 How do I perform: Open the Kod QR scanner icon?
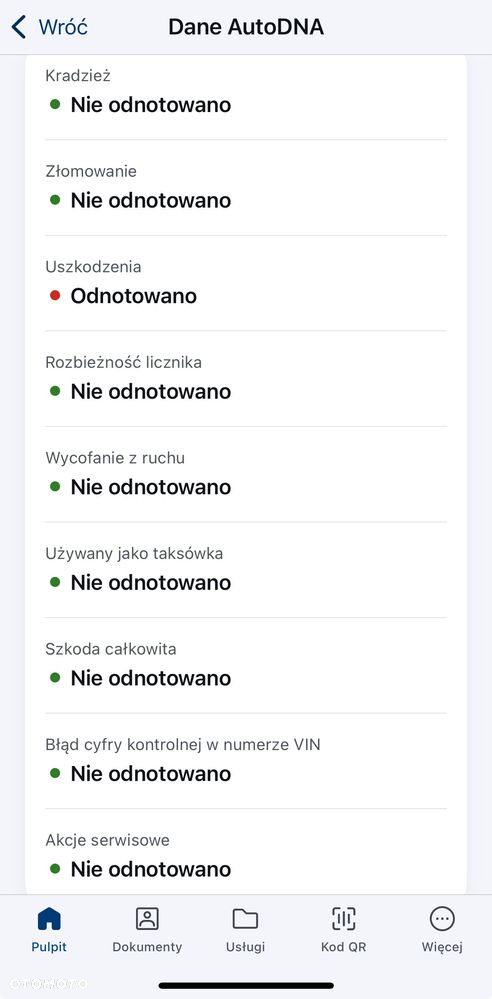pyautogui.click(x=344, y=919)
